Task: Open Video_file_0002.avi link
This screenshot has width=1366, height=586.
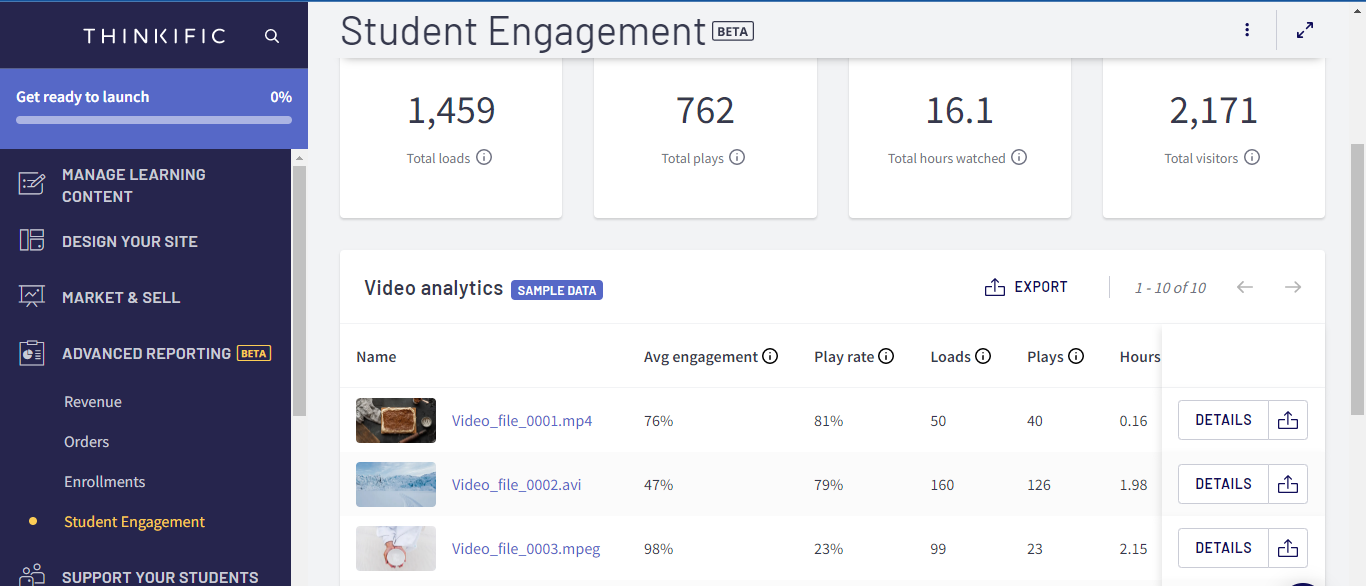Action: 516,485
